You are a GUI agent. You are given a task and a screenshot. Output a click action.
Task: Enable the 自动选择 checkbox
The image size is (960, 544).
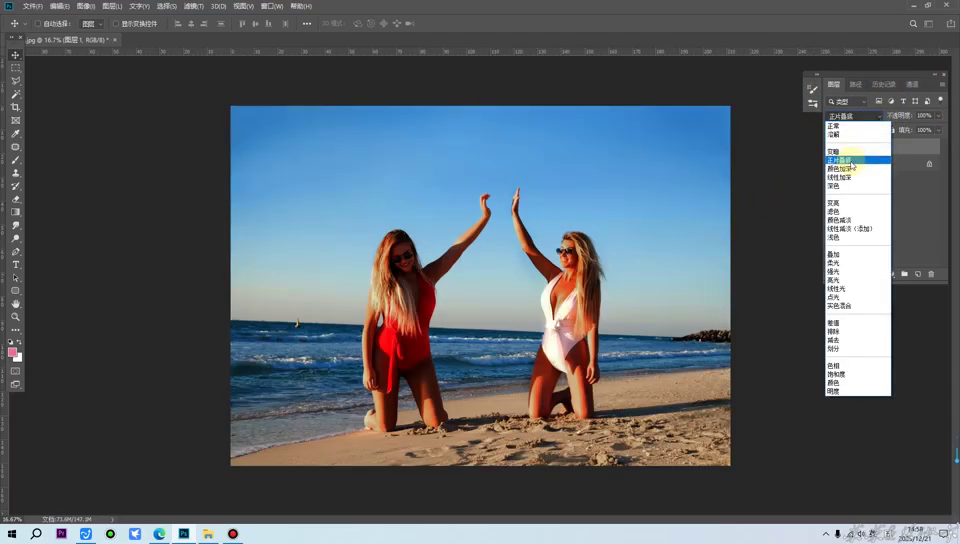[x=38, y=23]
